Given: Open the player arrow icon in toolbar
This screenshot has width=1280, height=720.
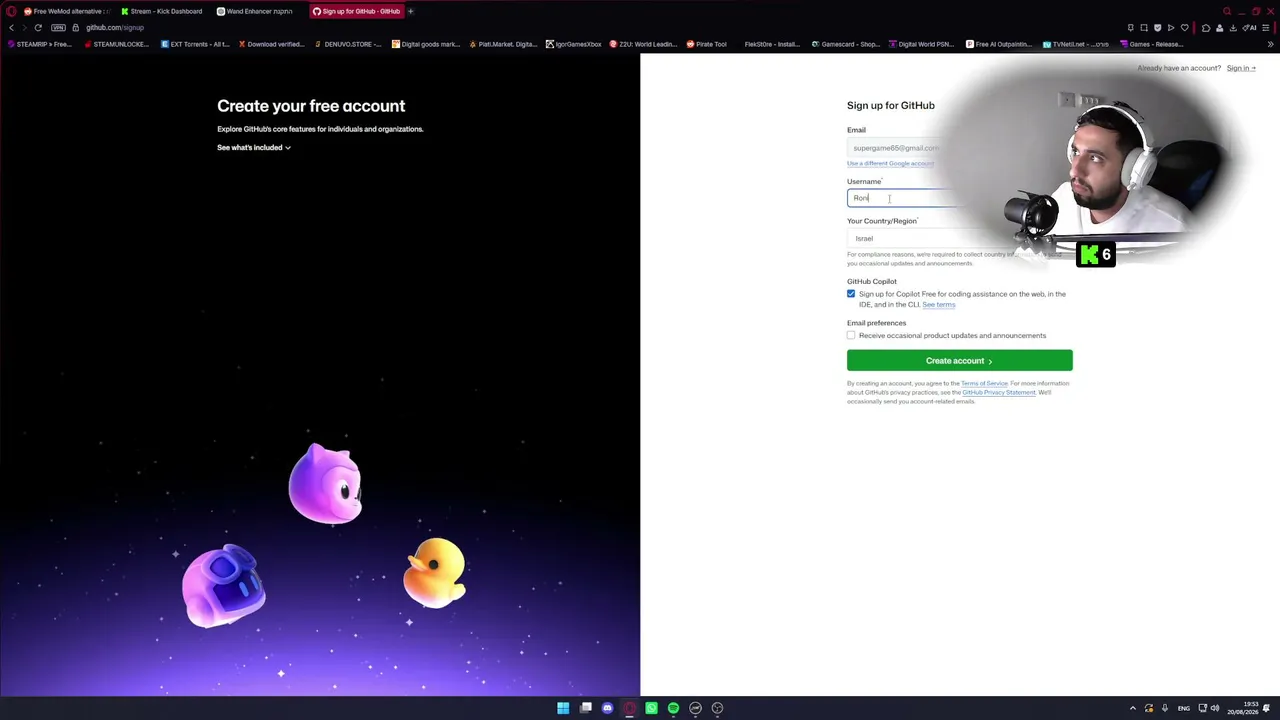Looking at the screenshot, I should point(1171,27).
